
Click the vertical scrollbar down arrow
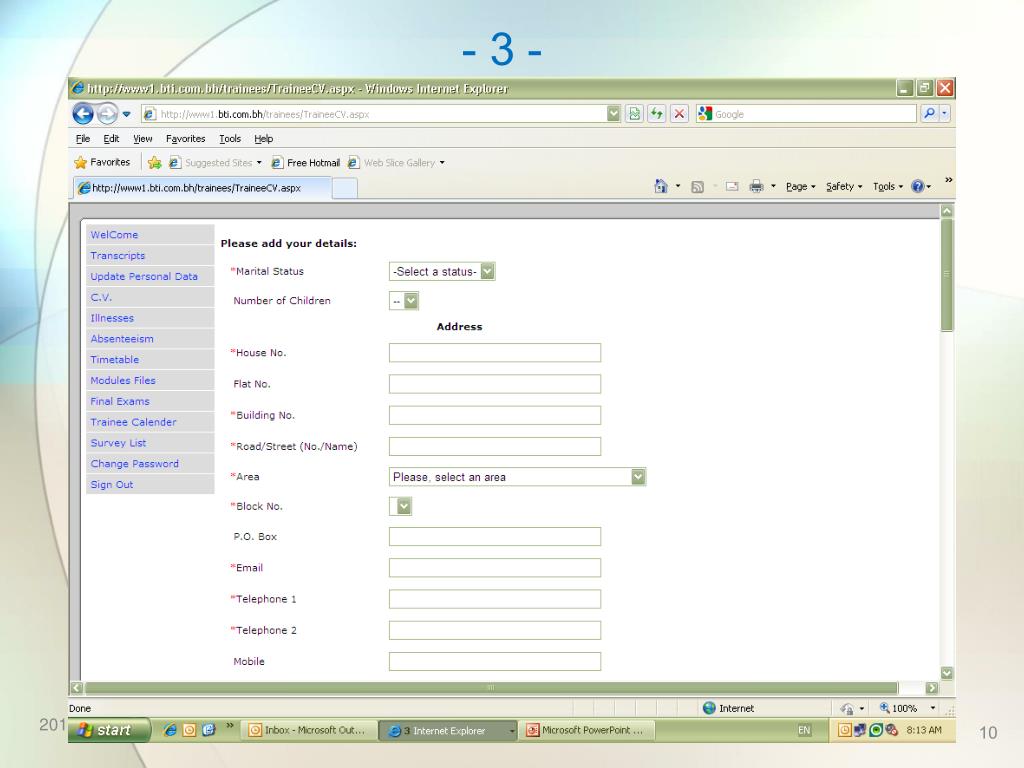(947, 673)
